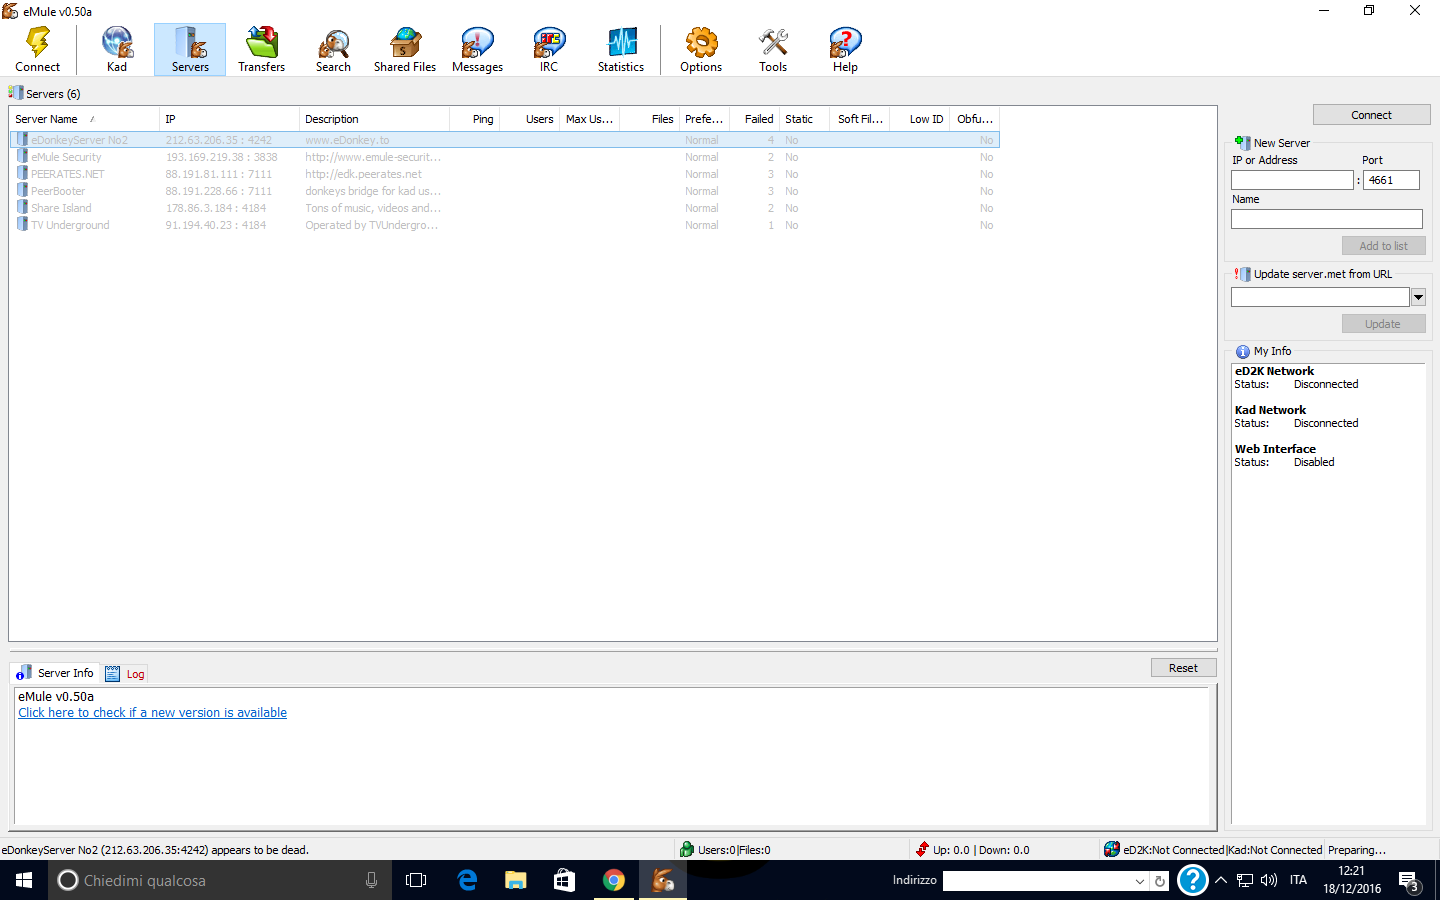Open Microsoft Edge from the taskbar
The height and width of the screenshot is (900, 1440).
click(x=467, y=880)
